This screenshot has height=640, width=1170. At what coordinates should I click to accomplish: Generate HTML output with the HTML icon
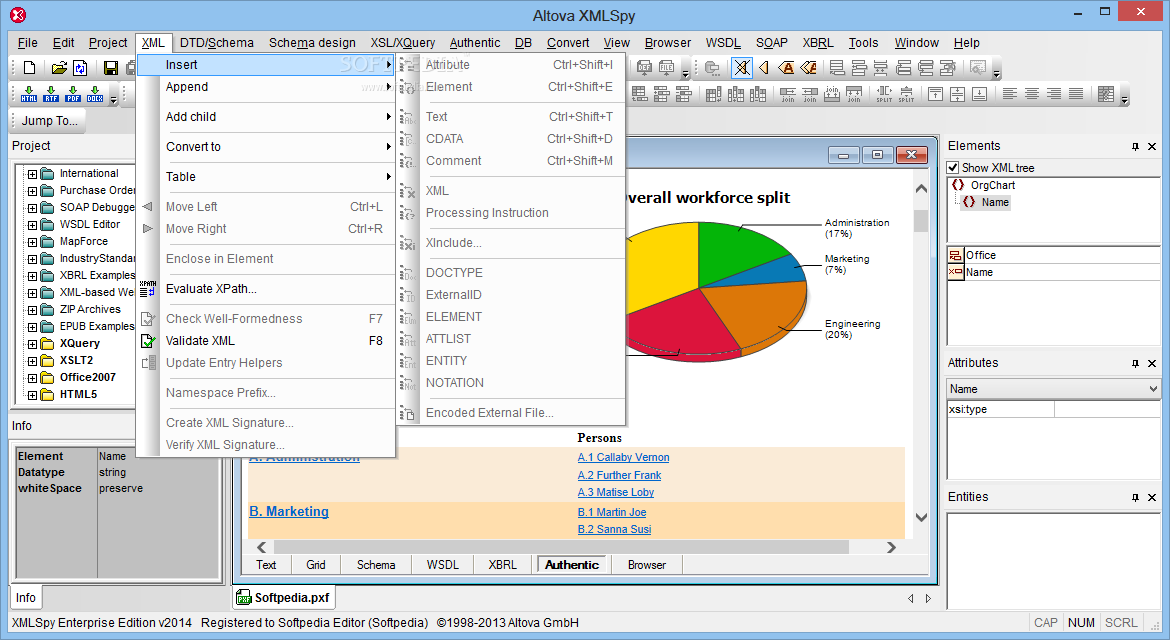[x=29, y=94]
